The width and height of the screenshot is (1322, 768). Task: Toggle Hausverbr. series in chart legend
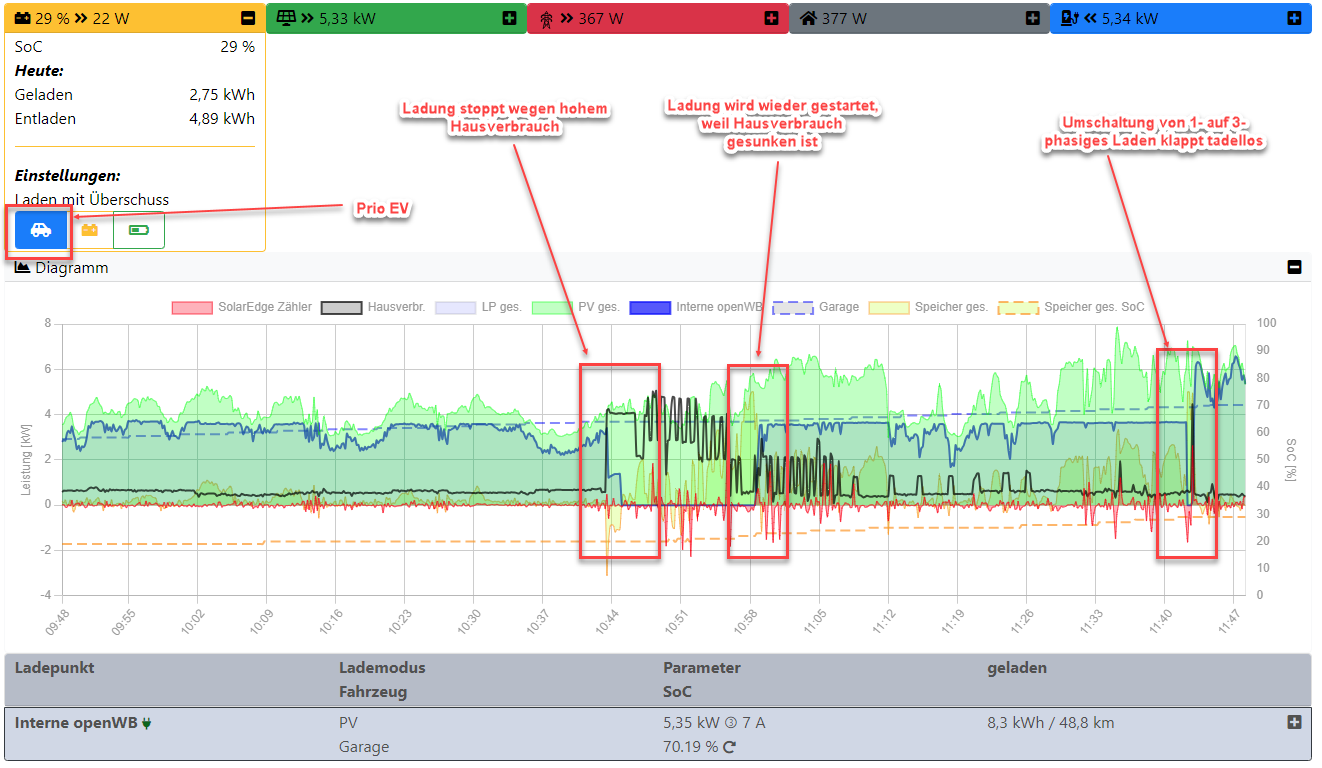341,307
